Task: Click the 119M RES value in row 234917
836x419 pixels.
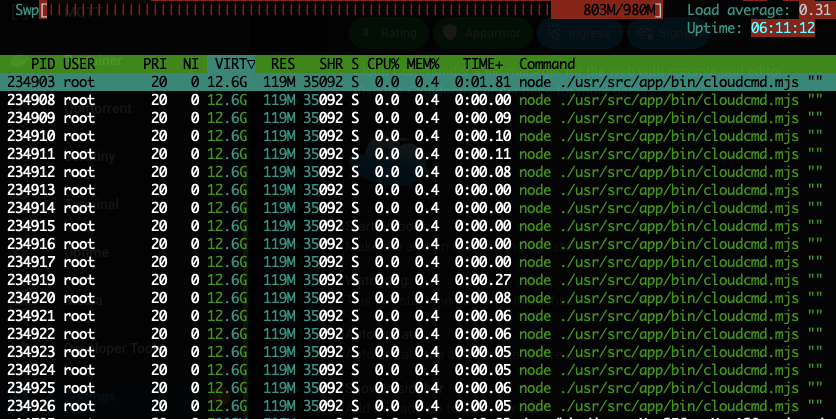Action: (279, 262)
